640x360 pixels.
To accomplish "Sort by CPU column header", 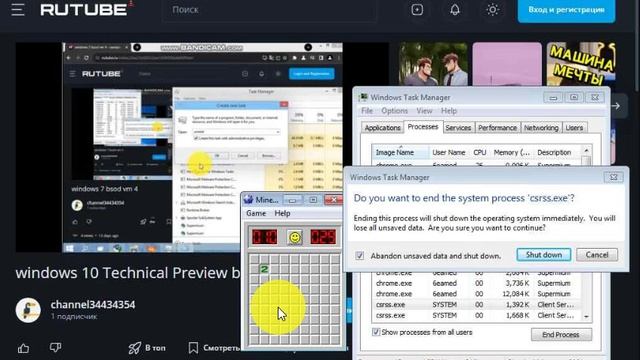I will (x=480, y=152).
